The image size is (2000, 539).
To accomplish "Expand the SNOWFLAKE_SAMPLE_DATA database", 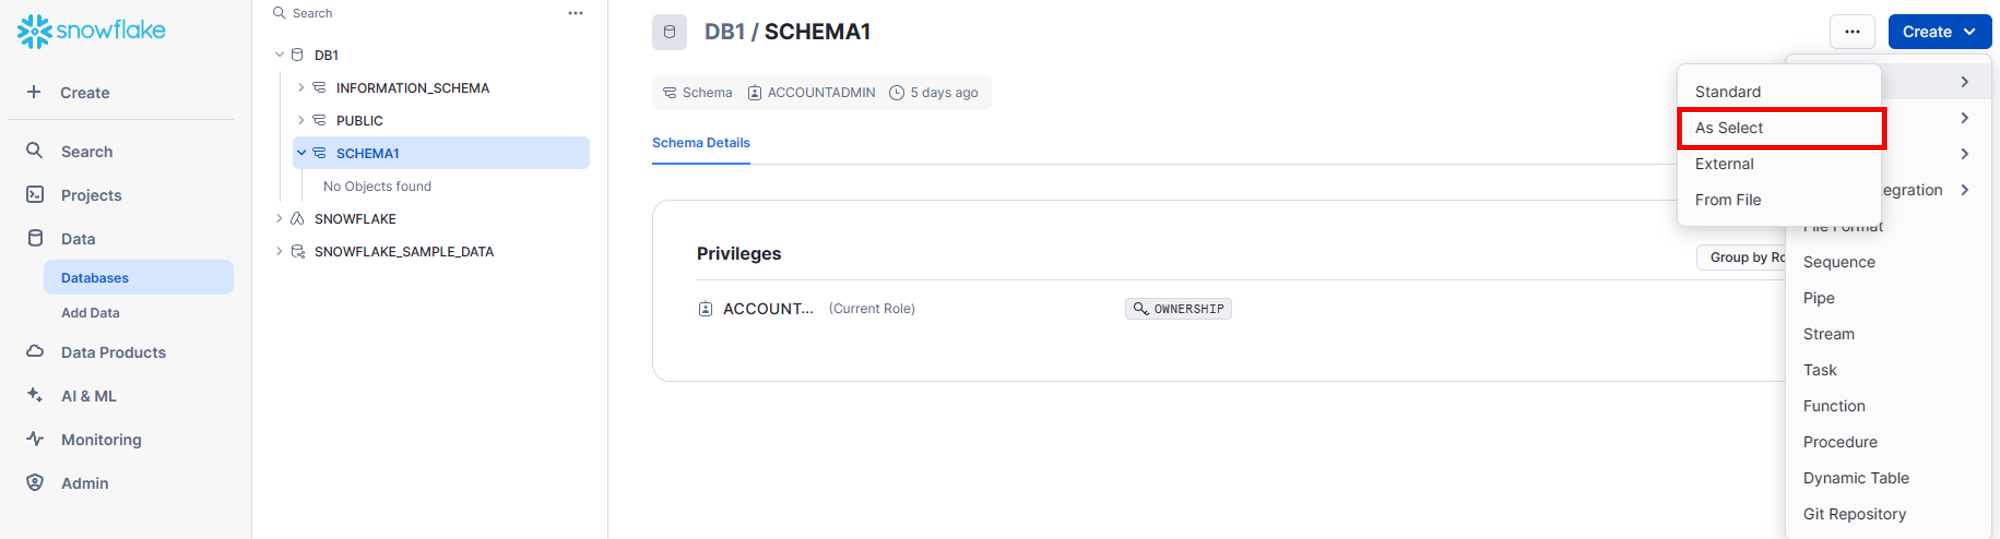I will [279, 252].
